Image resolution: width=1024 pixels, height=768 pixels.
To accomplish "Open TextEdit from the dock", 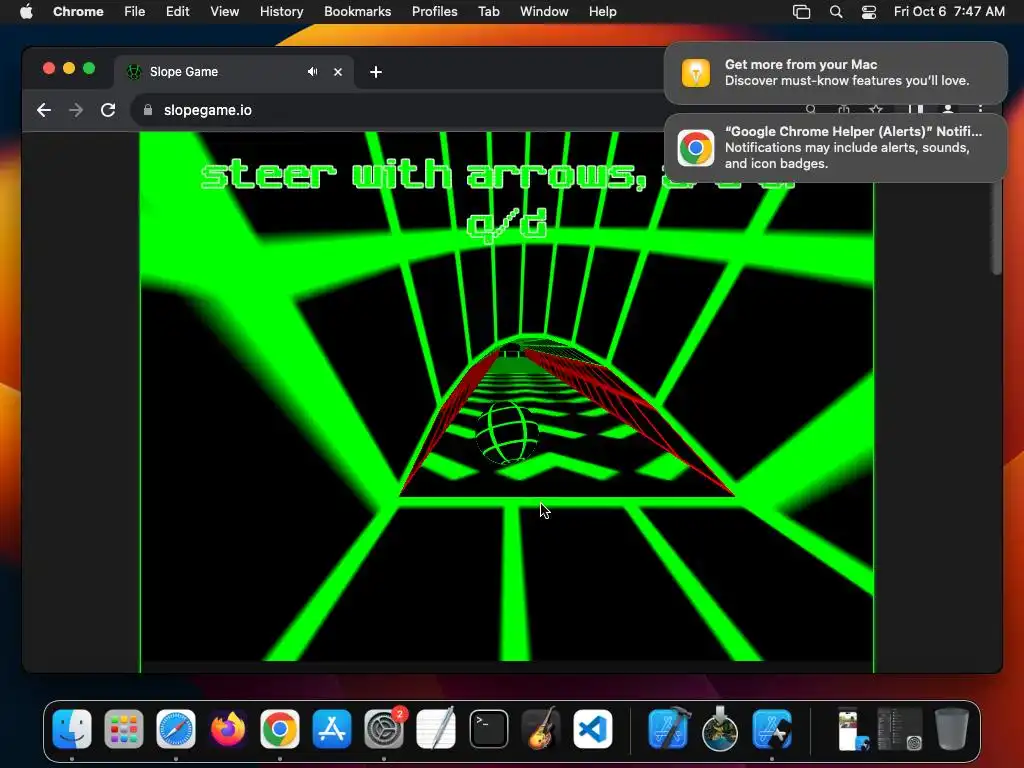I will (x=436, y=729).
